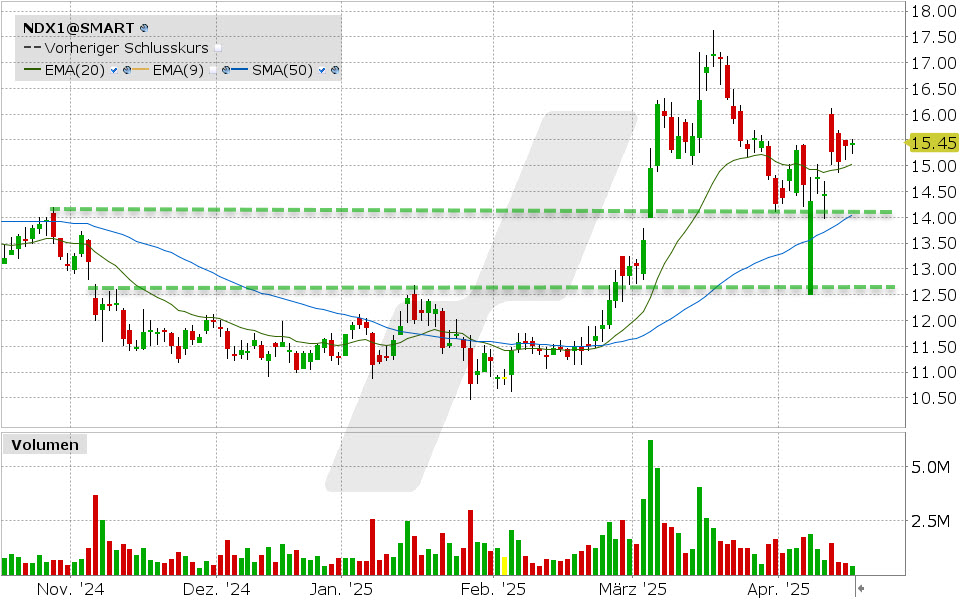Screen dimensions: 960x600
Task: Click the Feb. '25 date label
Action: tap(493, 589)
